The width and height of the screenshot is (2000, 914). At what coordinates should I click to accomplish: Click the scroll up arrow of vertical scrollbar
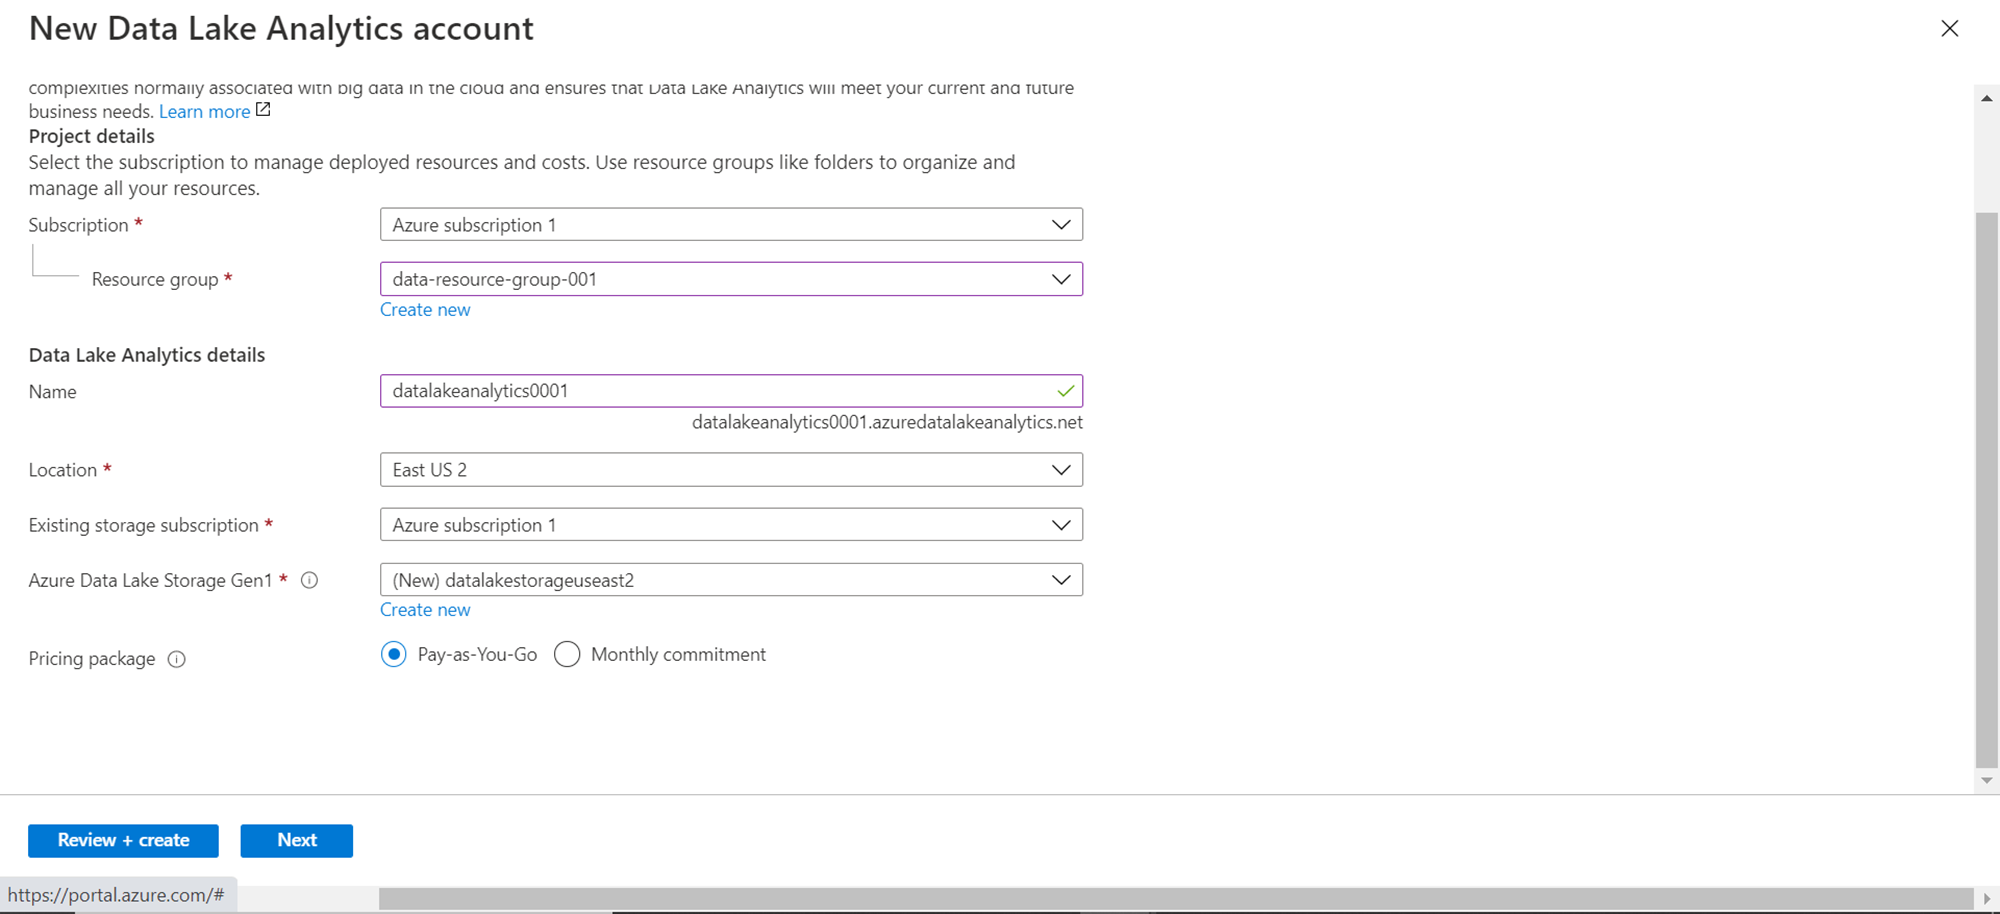pyautogui.click(x=1987, y=98)
